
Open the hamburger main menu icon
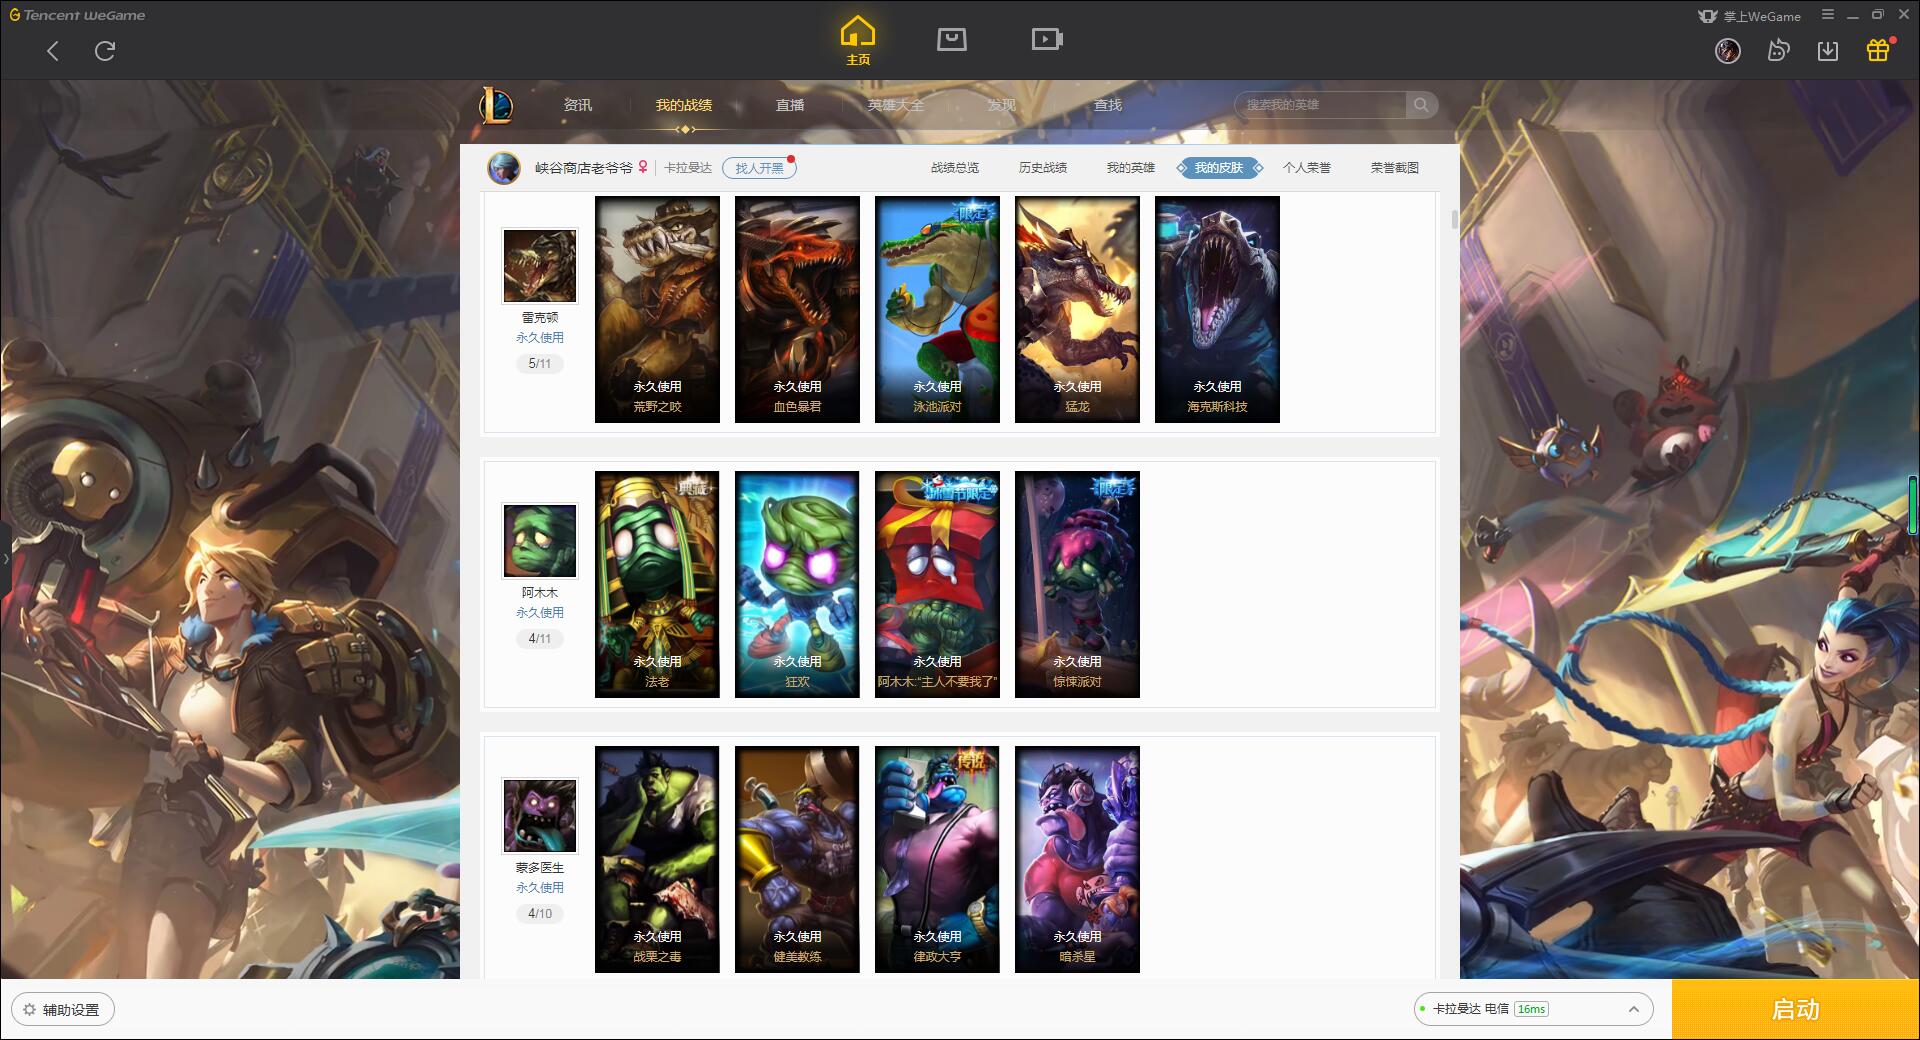click(1828, 15)
